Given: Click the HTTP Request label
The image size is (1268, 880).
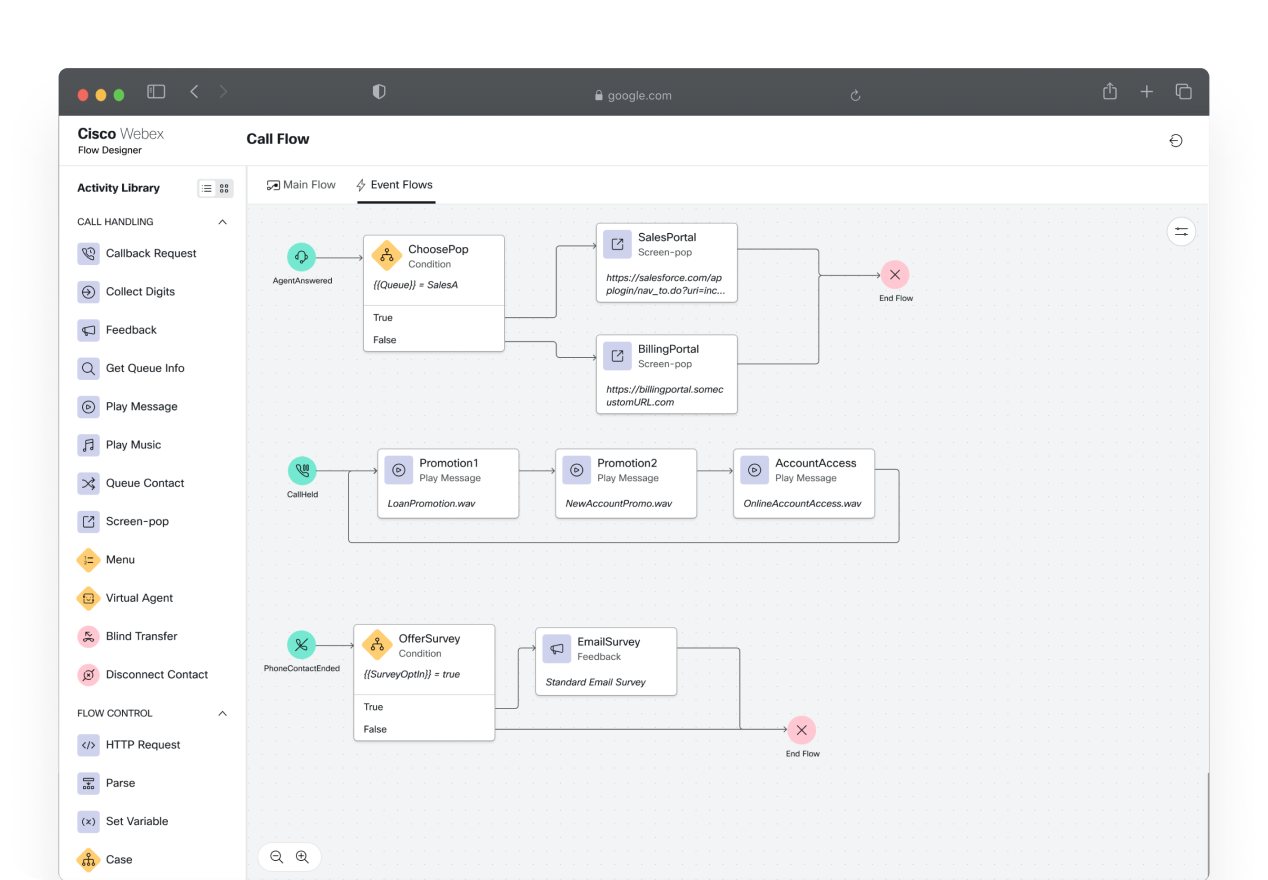Looking at the screenshot, I should point(143,745).
